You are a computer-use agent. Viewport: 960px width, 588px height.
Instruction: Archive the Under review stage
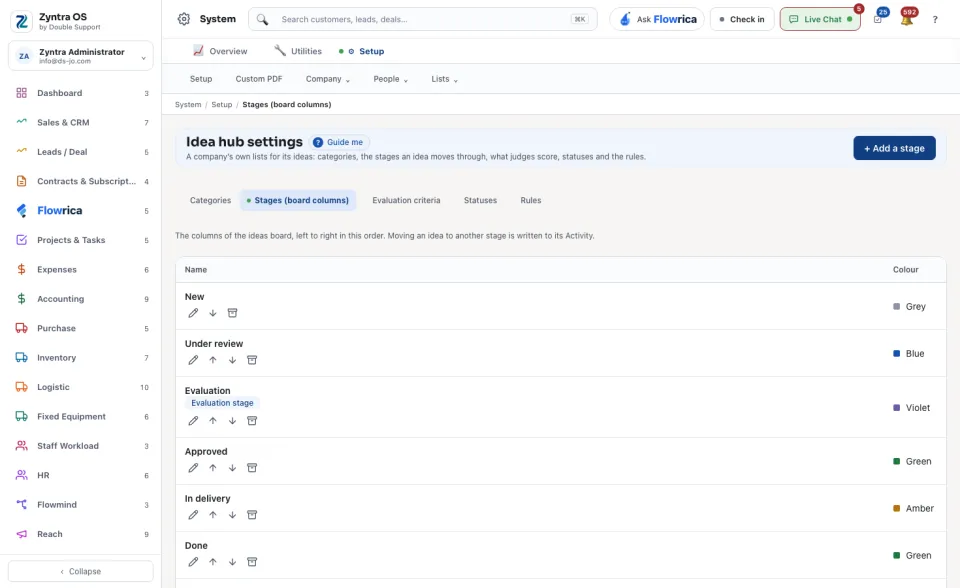[x=252, y=360]
